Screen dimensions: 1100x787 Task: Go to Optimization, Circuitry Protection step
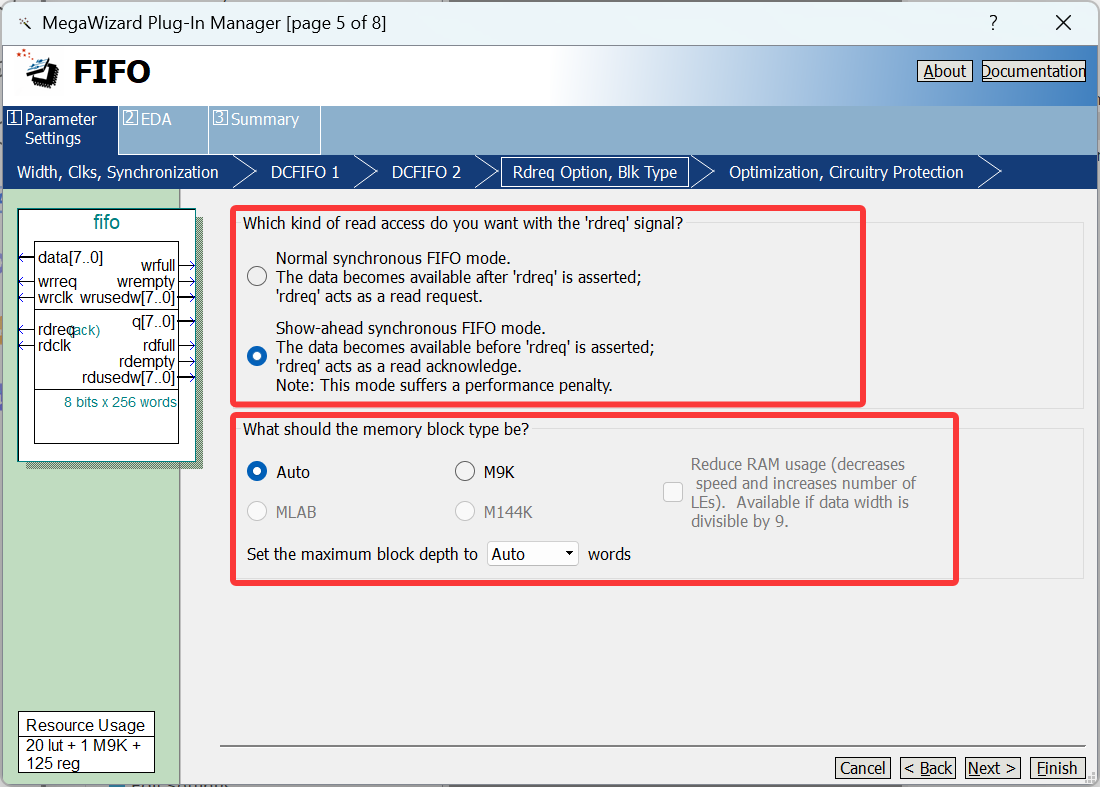[846, 173]
